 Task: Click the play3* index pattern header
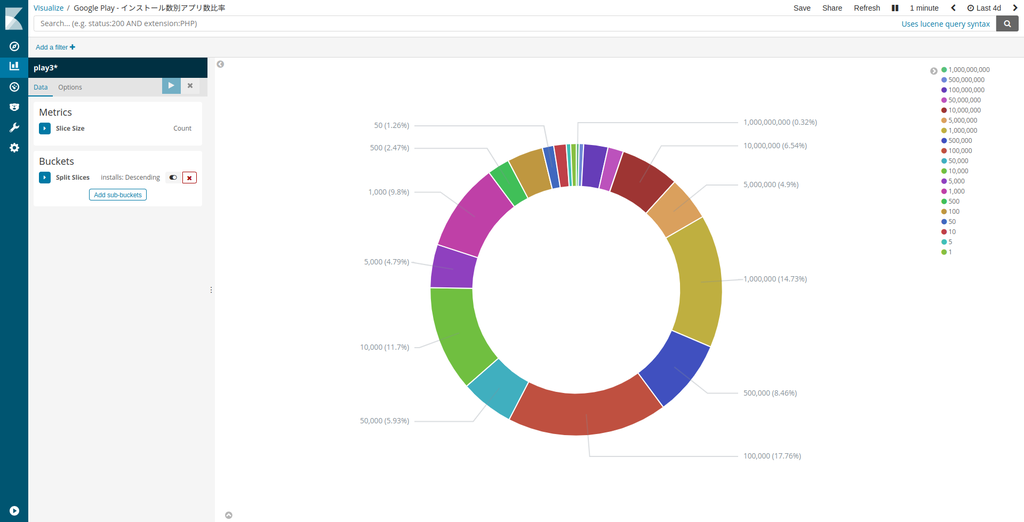coord(118,68)
